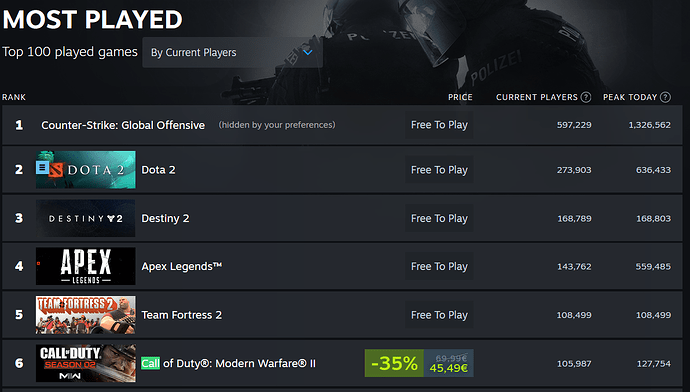690x392 pixels.
Task: Open the Dota 2 capsule image
Action: click(86, 169)
